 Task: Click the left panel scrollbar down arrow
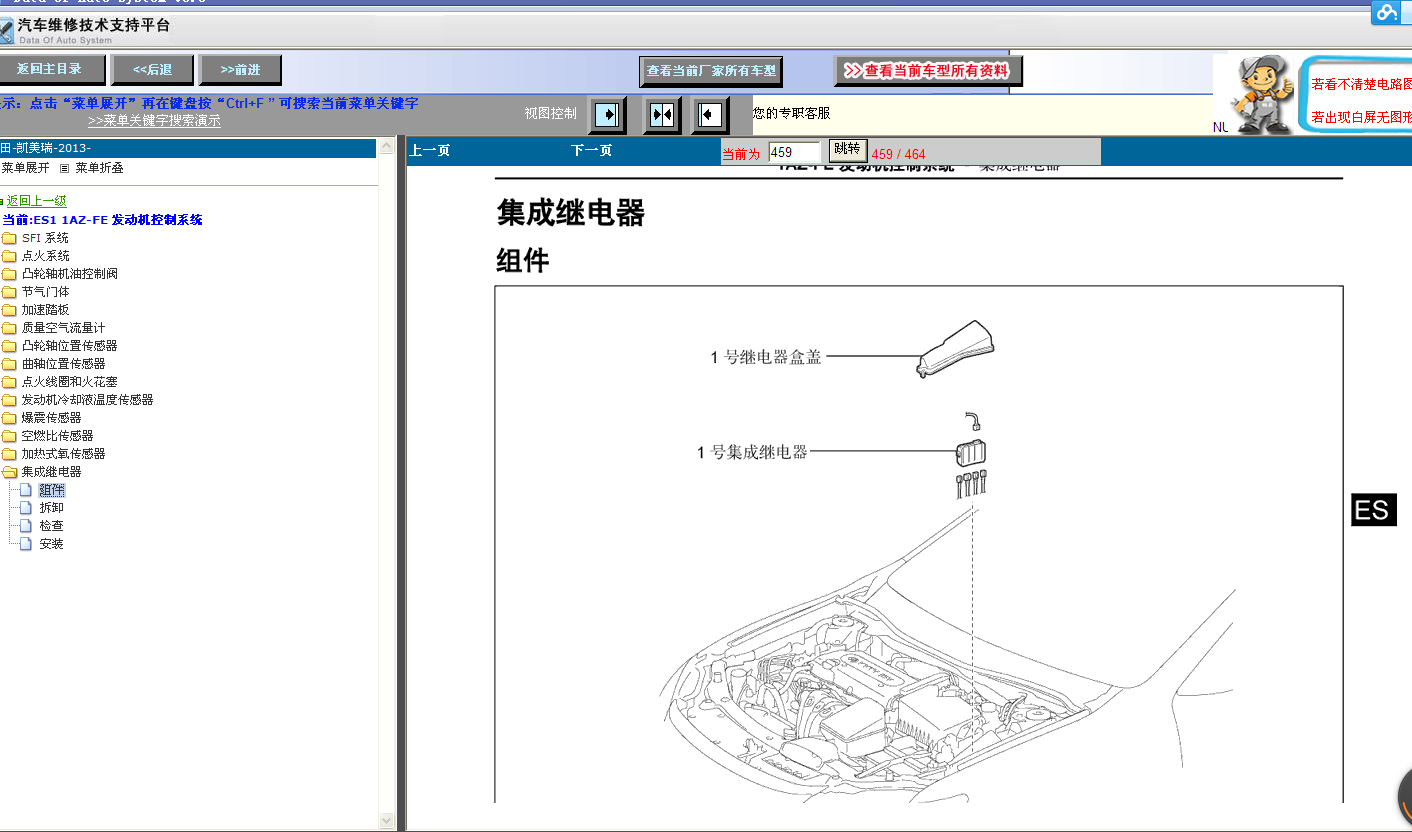click(387, 820)
